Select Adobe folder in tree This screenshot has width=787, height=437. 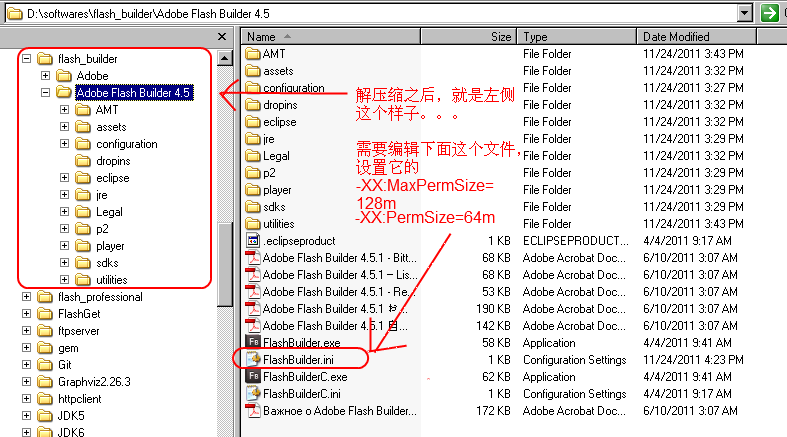pos(92,76)
